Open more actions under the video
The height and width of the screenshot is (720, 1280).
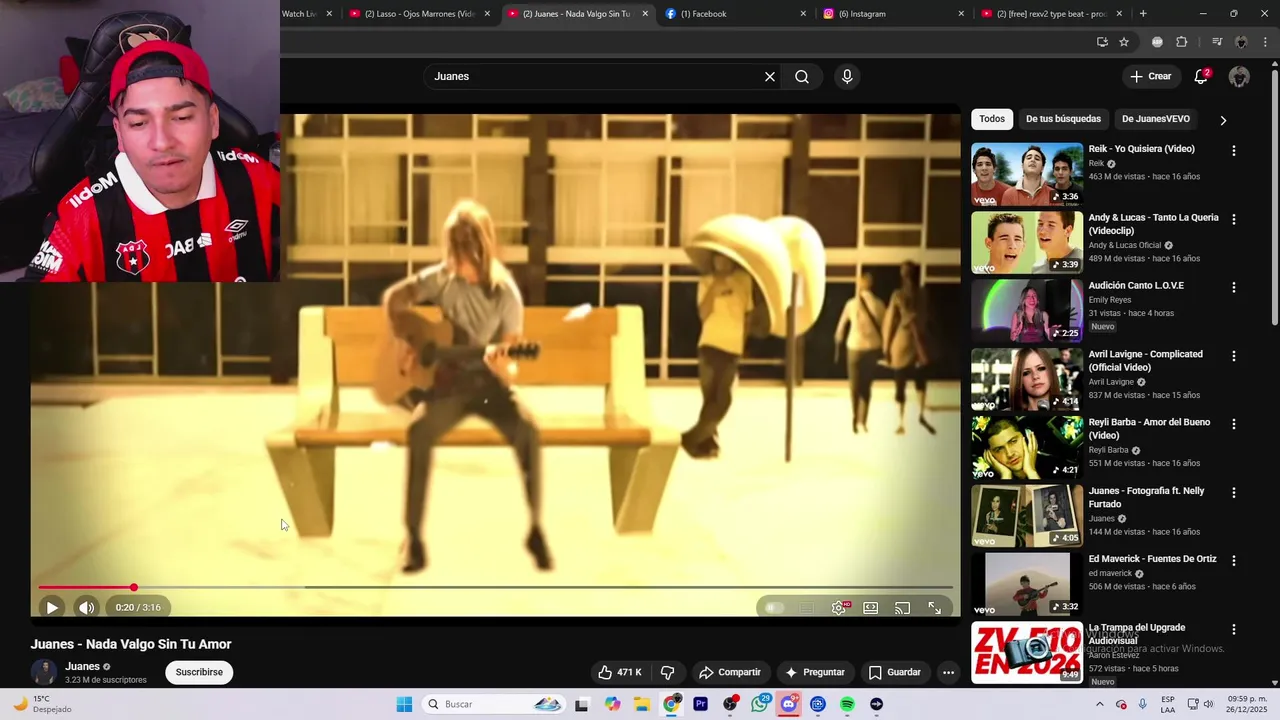click(948, 672)
